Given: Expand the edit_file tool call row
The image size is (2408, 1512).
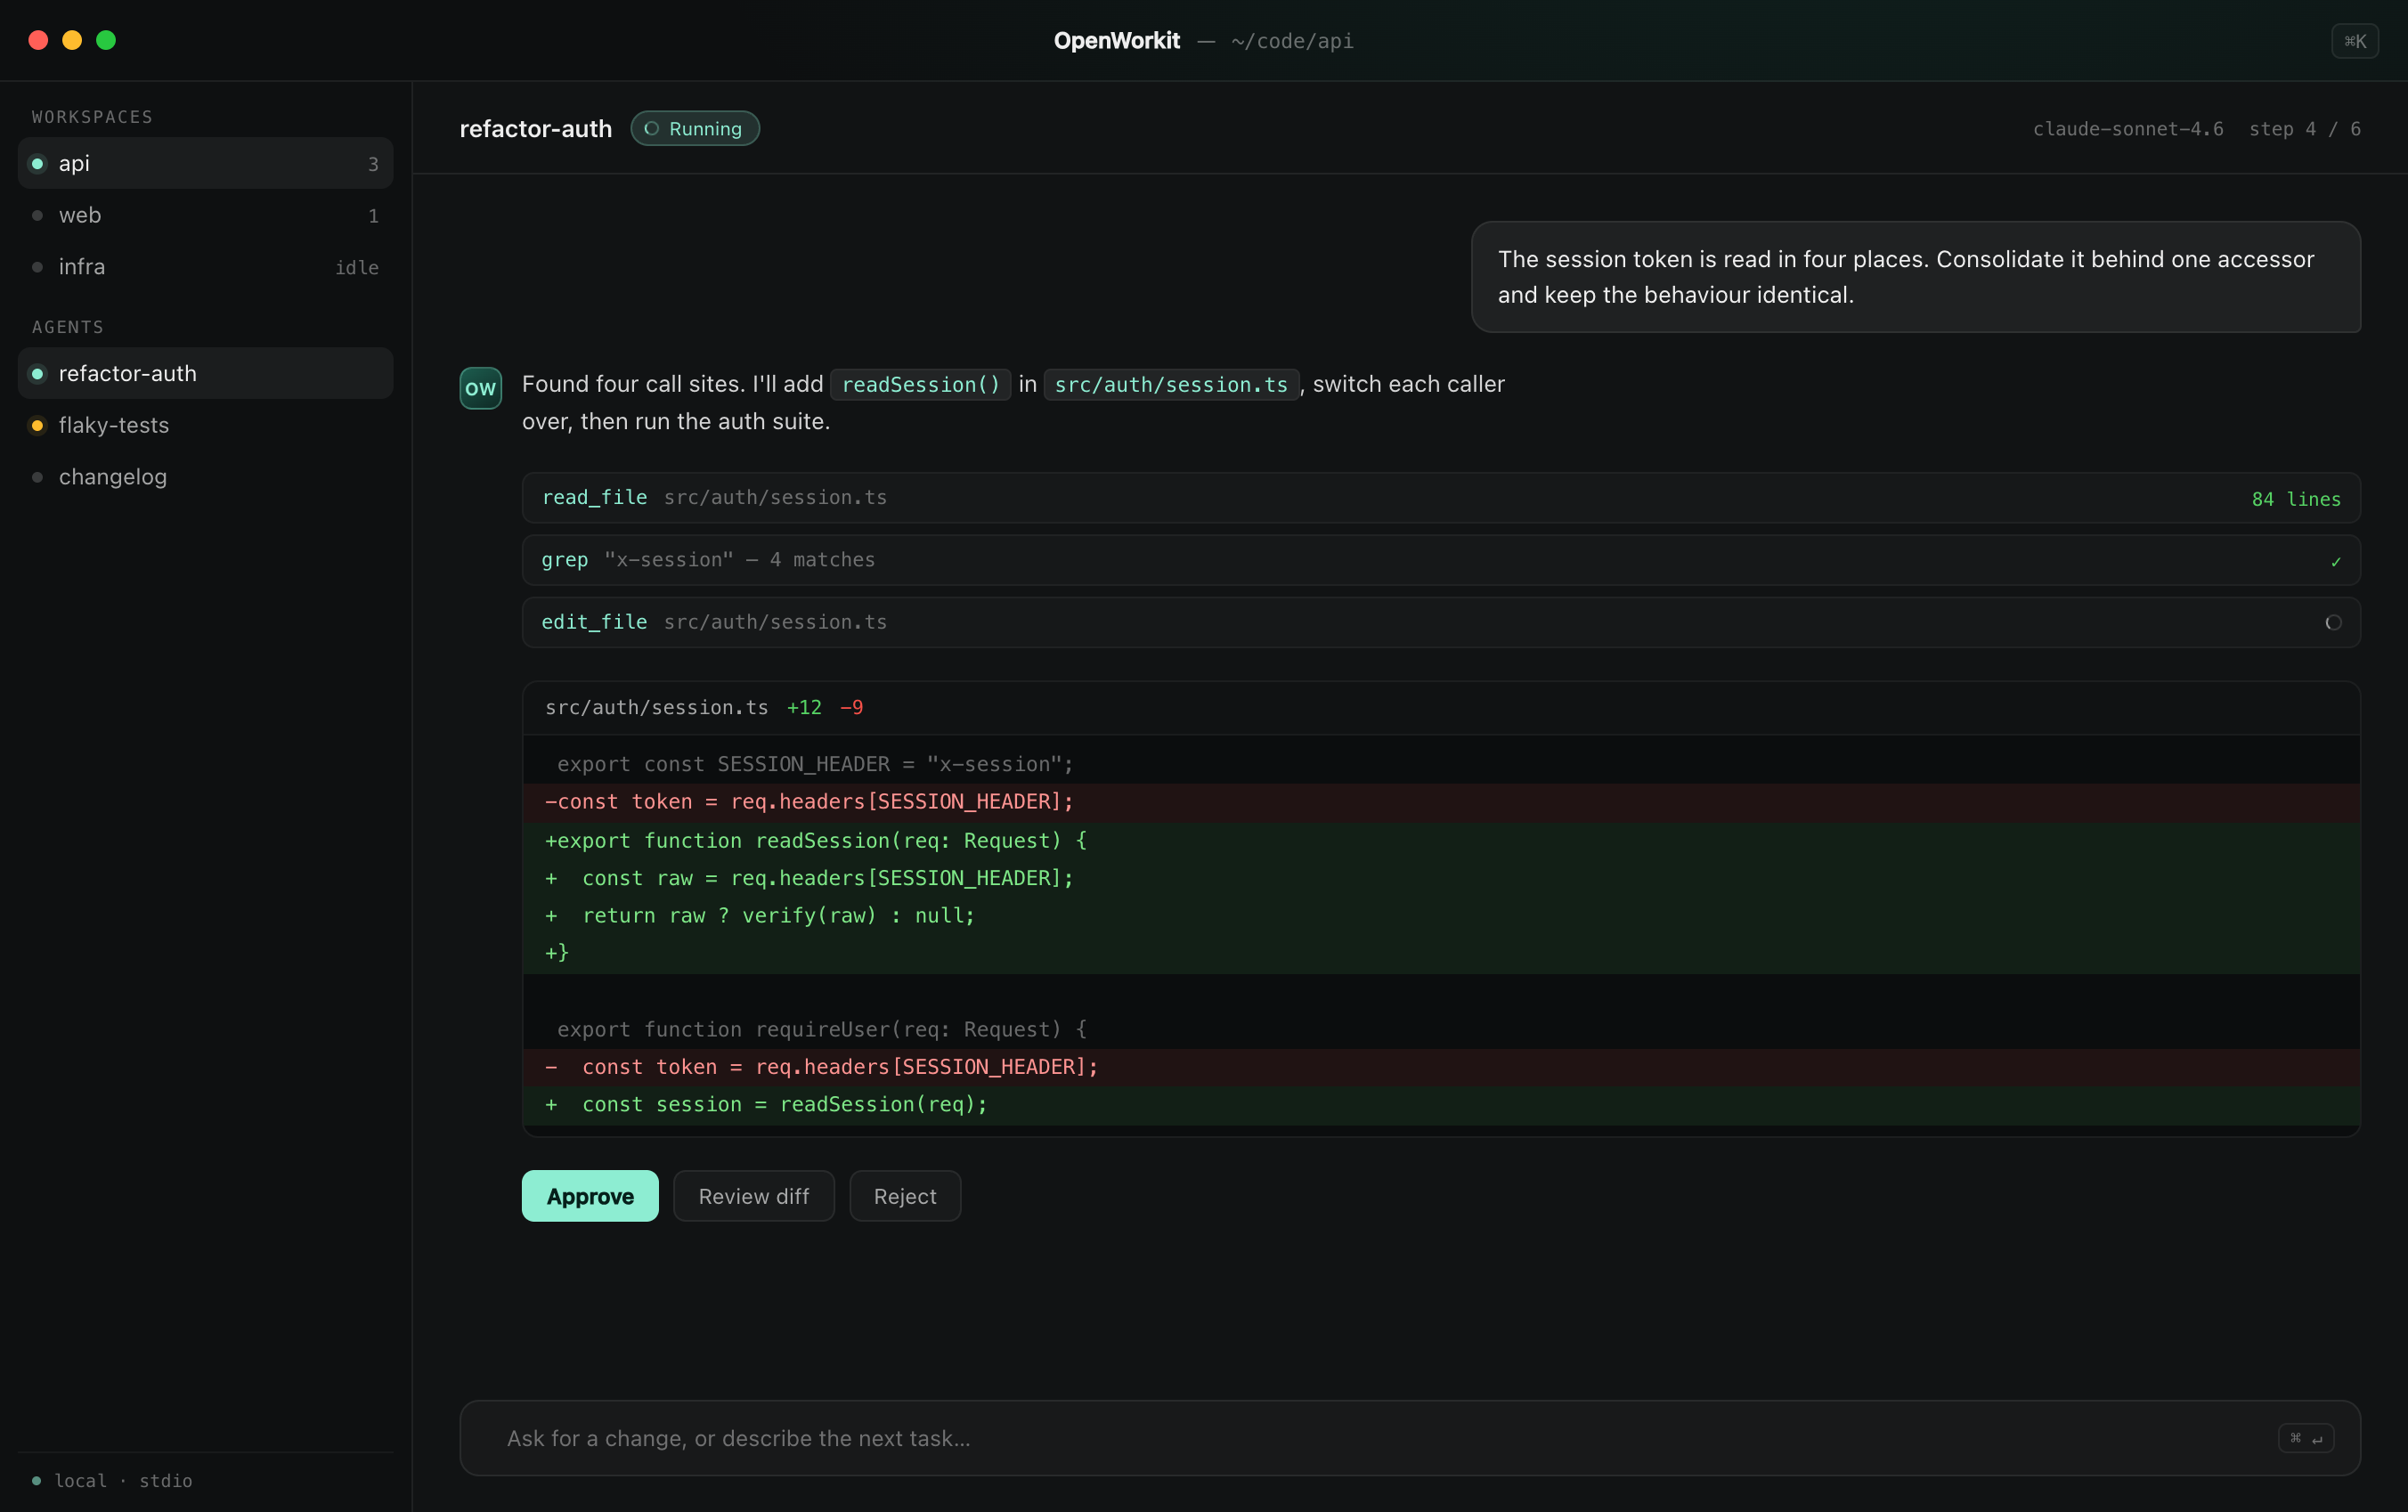Looking at the screenshot, I should [1441, 622].
